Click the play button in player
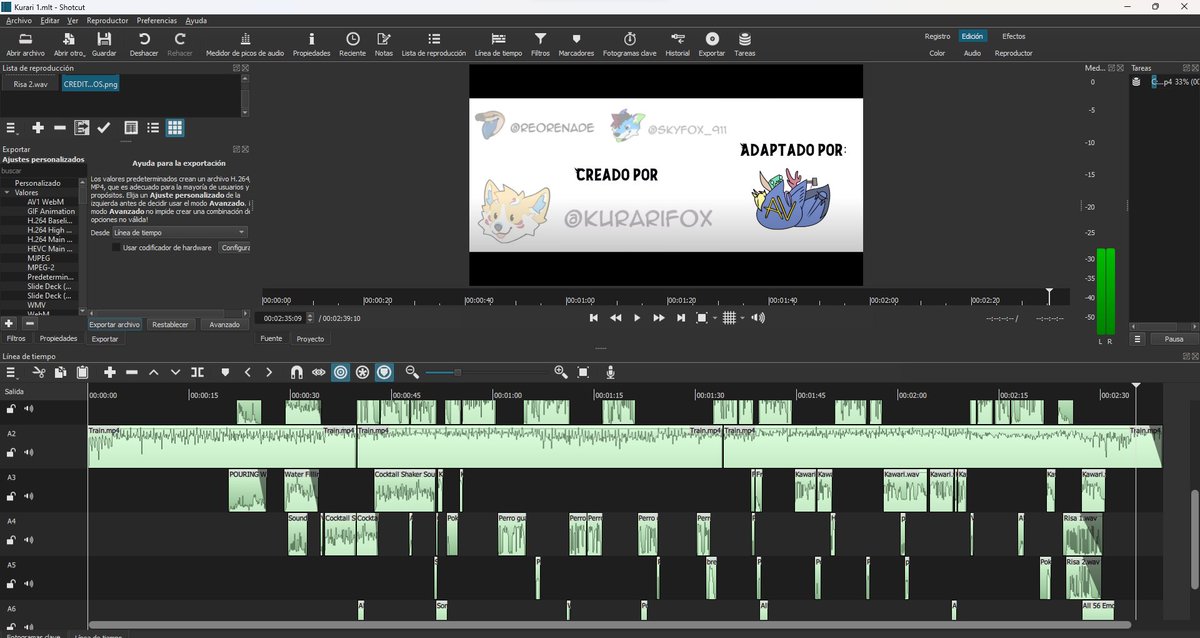This screenshot has width=1200, height=638. click(638, 318)
